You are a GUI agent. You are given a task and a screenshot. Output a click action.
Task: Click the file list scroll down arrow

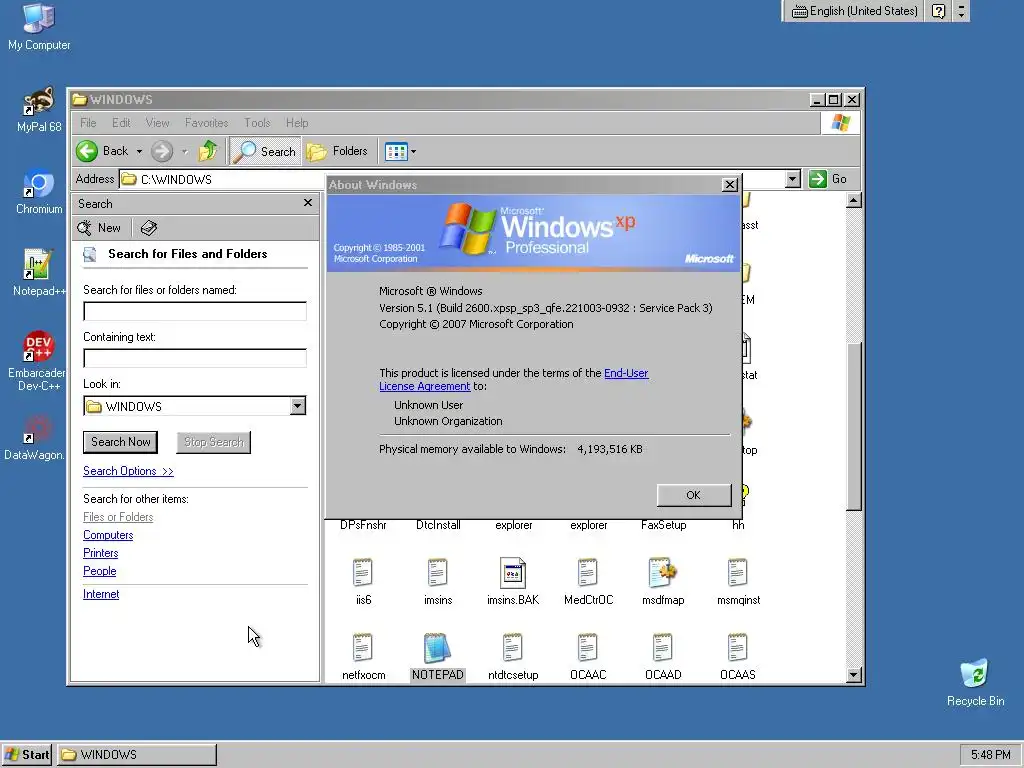tap(854, 675)
